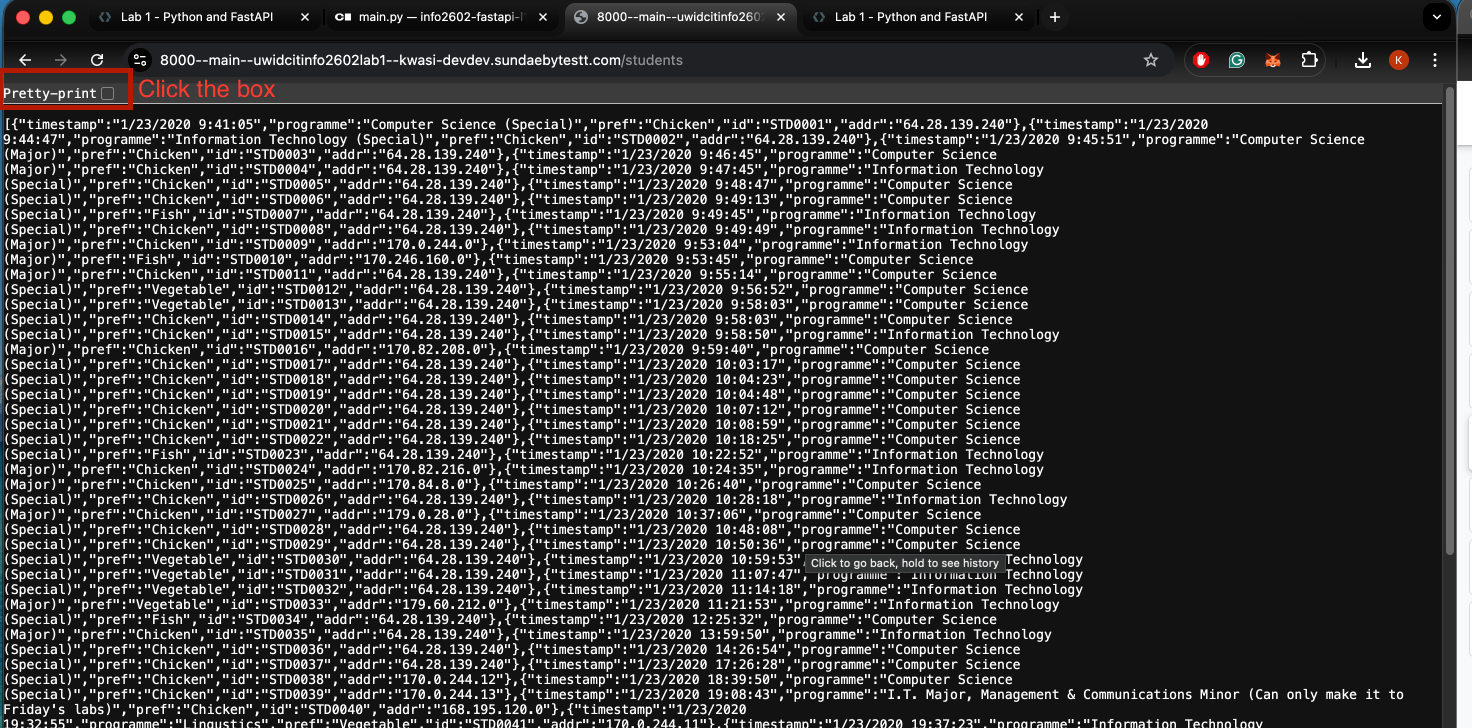The height and width of the screenshot is (728, 1472).
Task: Click the browser back arrow
Action: tap(26, 60)
